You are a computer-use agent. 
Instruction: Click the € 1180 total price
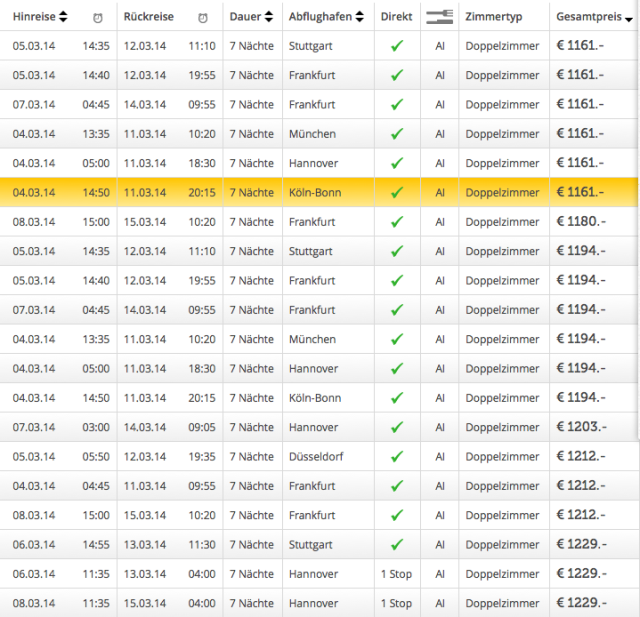(x=581, y=222)
